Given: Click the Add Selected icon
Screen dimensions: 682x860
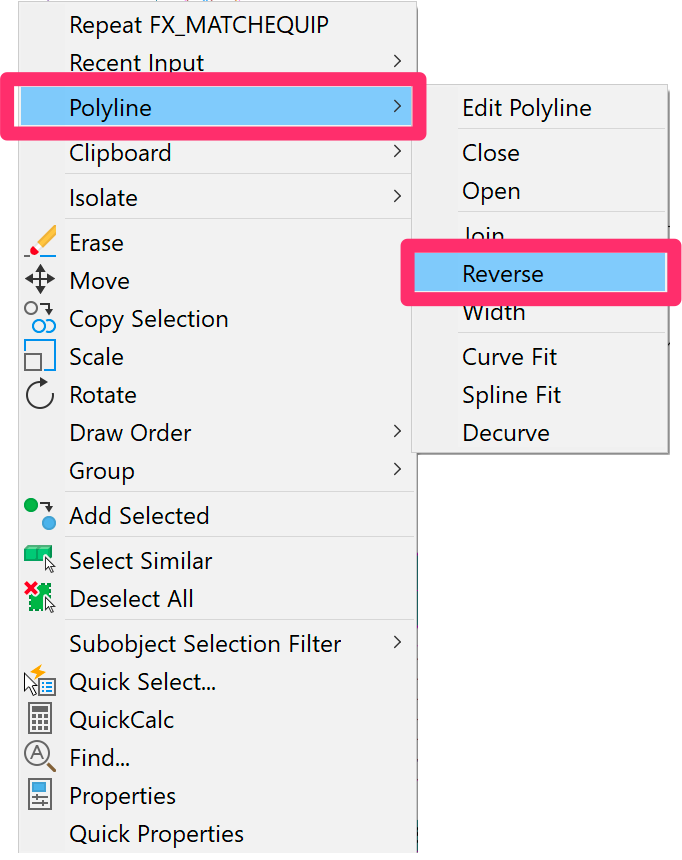Looking at the screenshot, I should (x=40, y=514).
